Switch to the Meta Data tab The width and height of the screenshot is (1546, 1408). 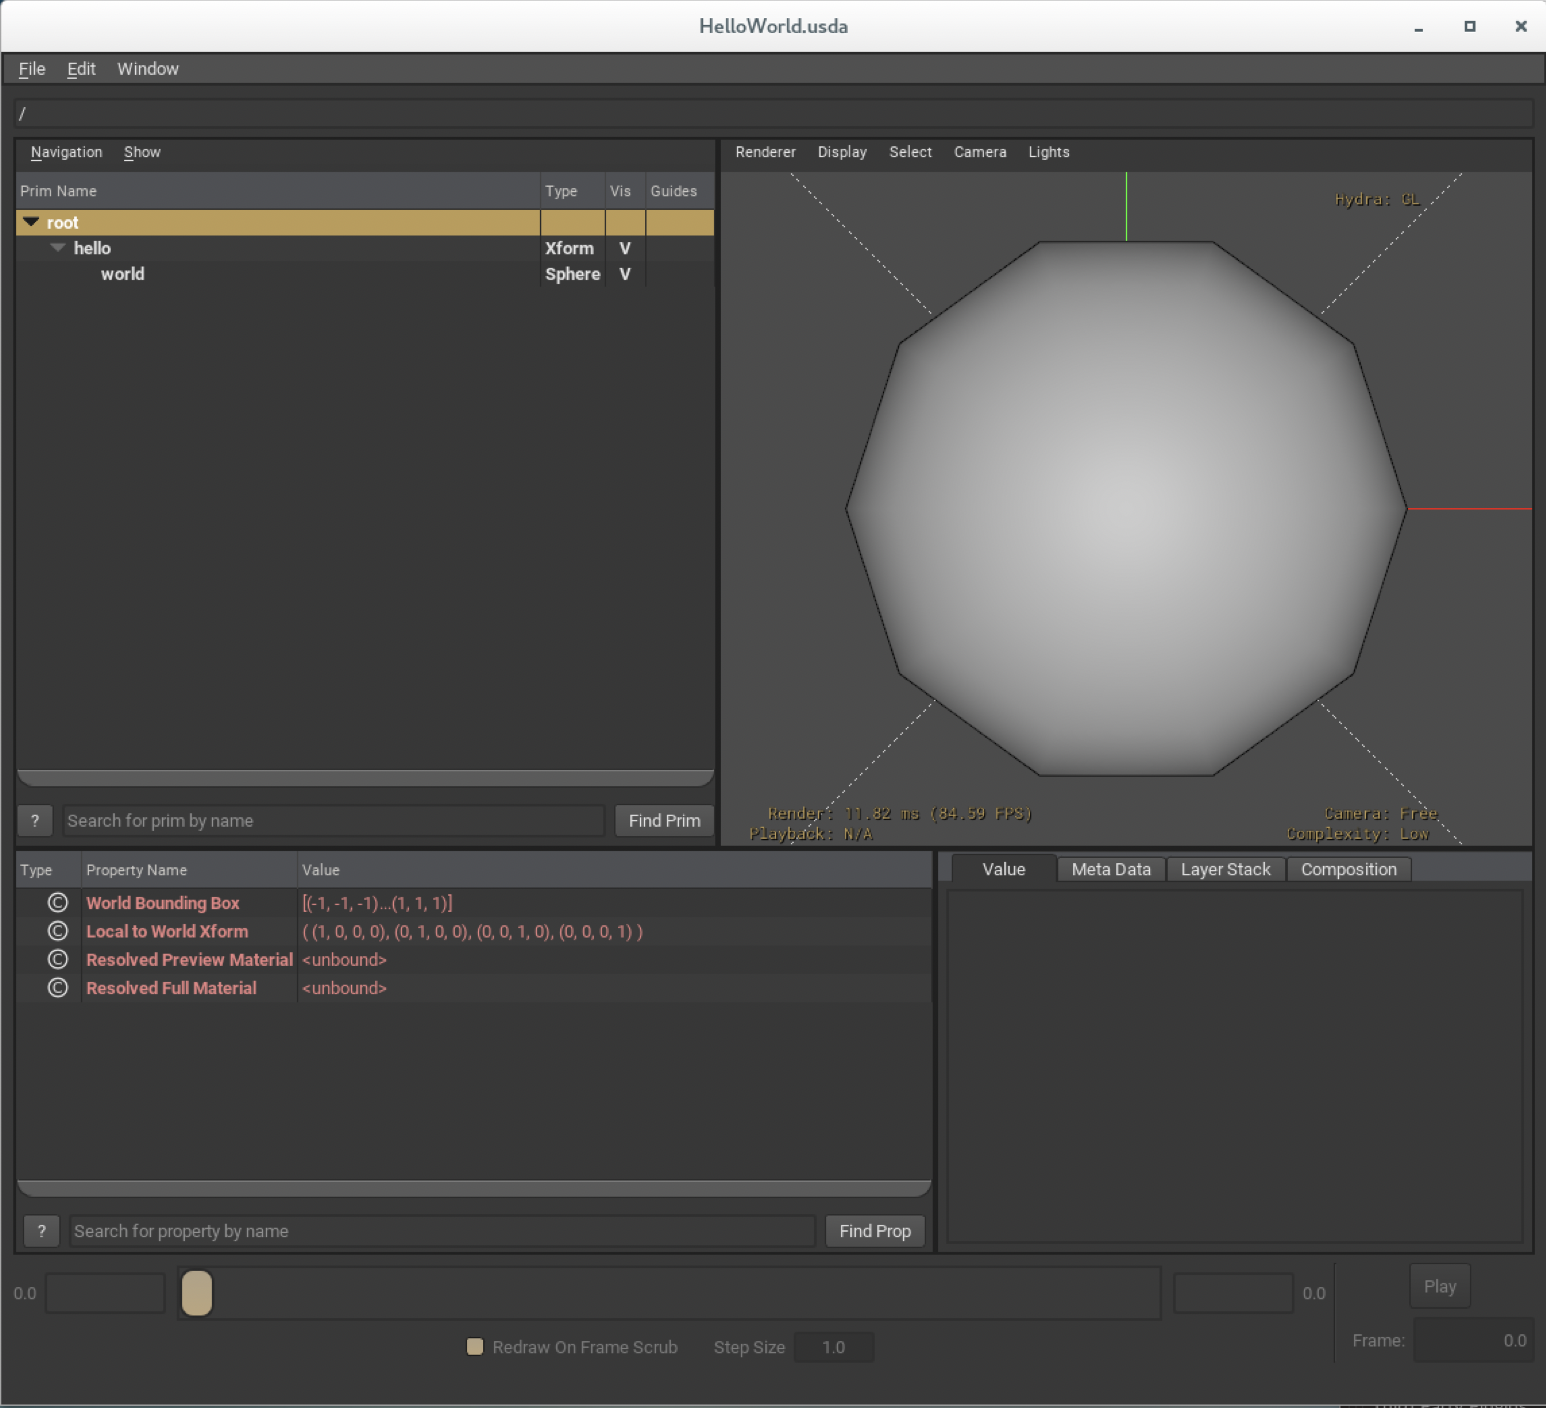(x=1111, y=870)
